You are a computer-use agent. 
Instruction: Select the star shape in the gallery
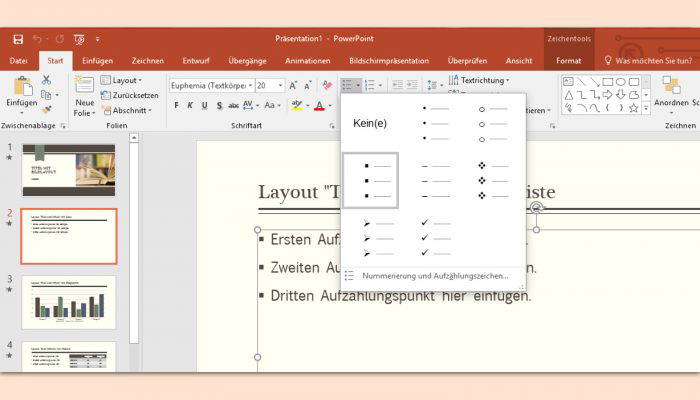point(633,108)
